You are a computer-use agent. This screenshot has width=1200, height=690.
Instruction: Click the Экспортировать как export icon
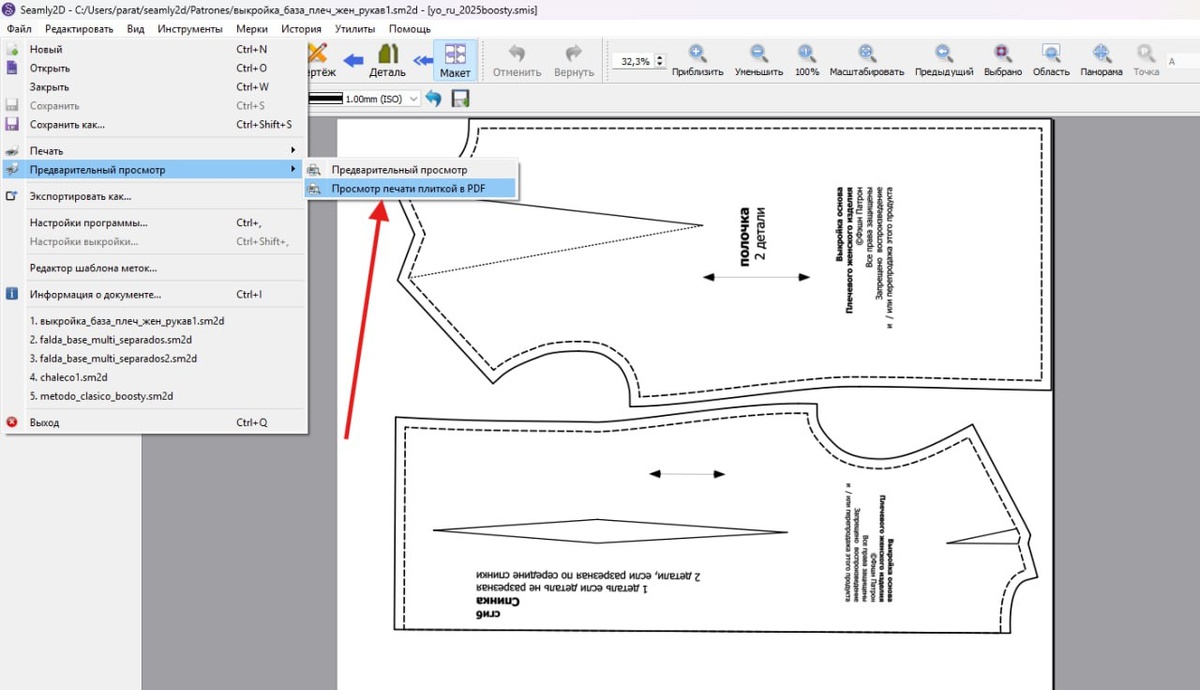coord(12,196)
